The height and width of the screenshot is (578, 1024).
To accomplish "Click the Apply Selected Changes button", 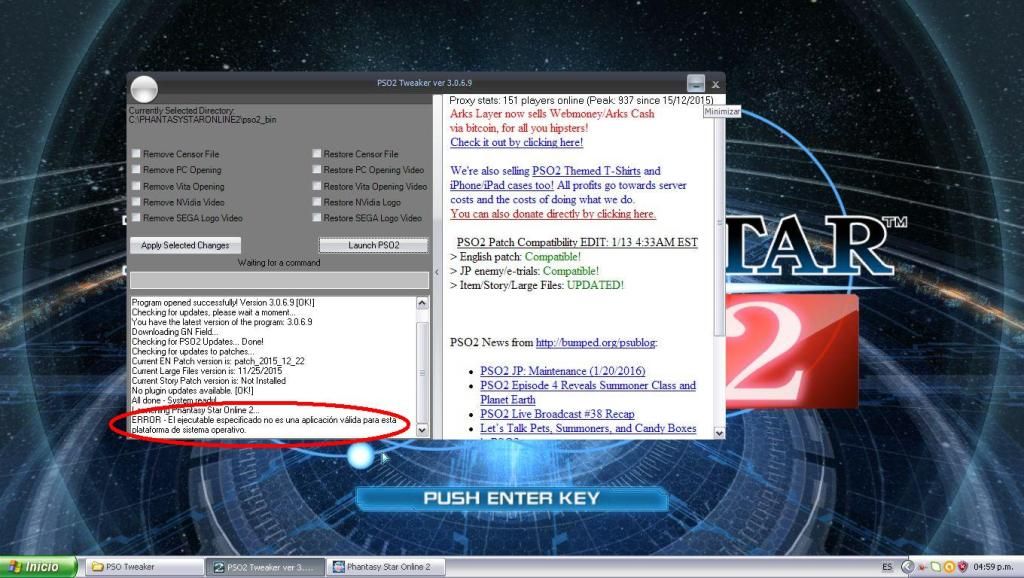I will point(185,245).
